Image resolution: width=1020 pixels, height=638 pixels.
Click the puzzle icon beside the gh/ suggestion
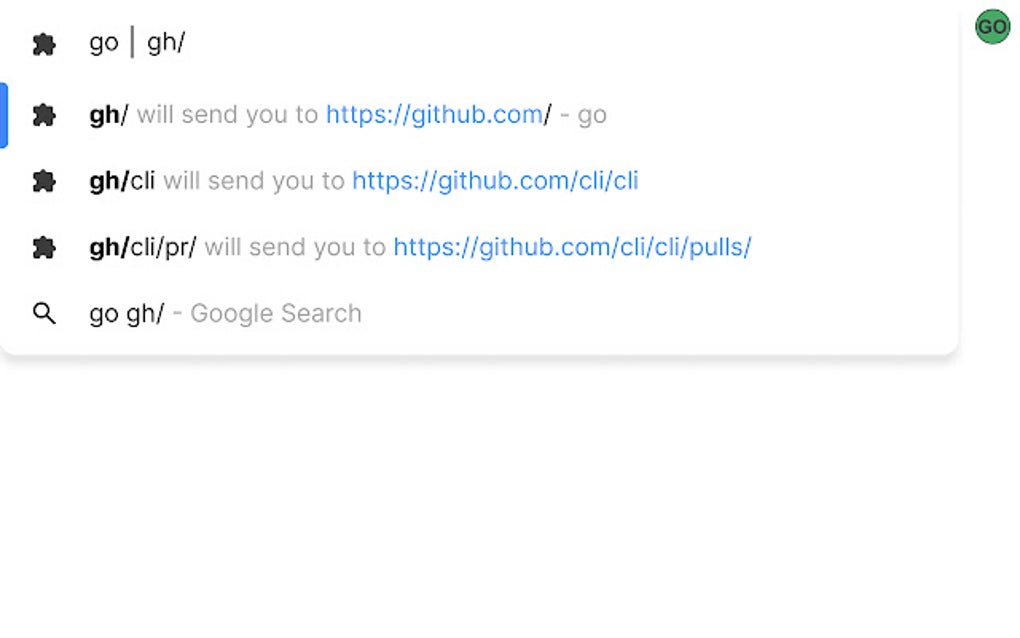[x=44, y=115]
